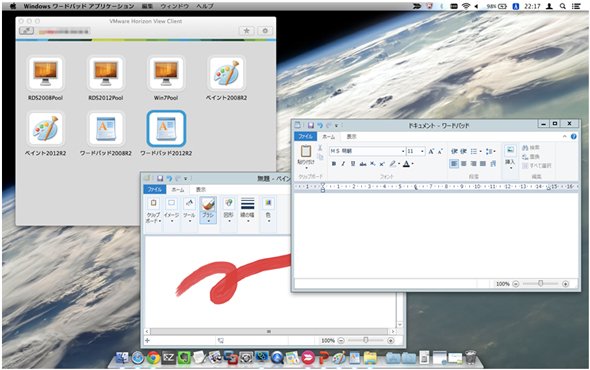This screenshot has height=370, width=590.
Task: Toggle Subscript in WordPad
Action: click(x=373, y=164)
